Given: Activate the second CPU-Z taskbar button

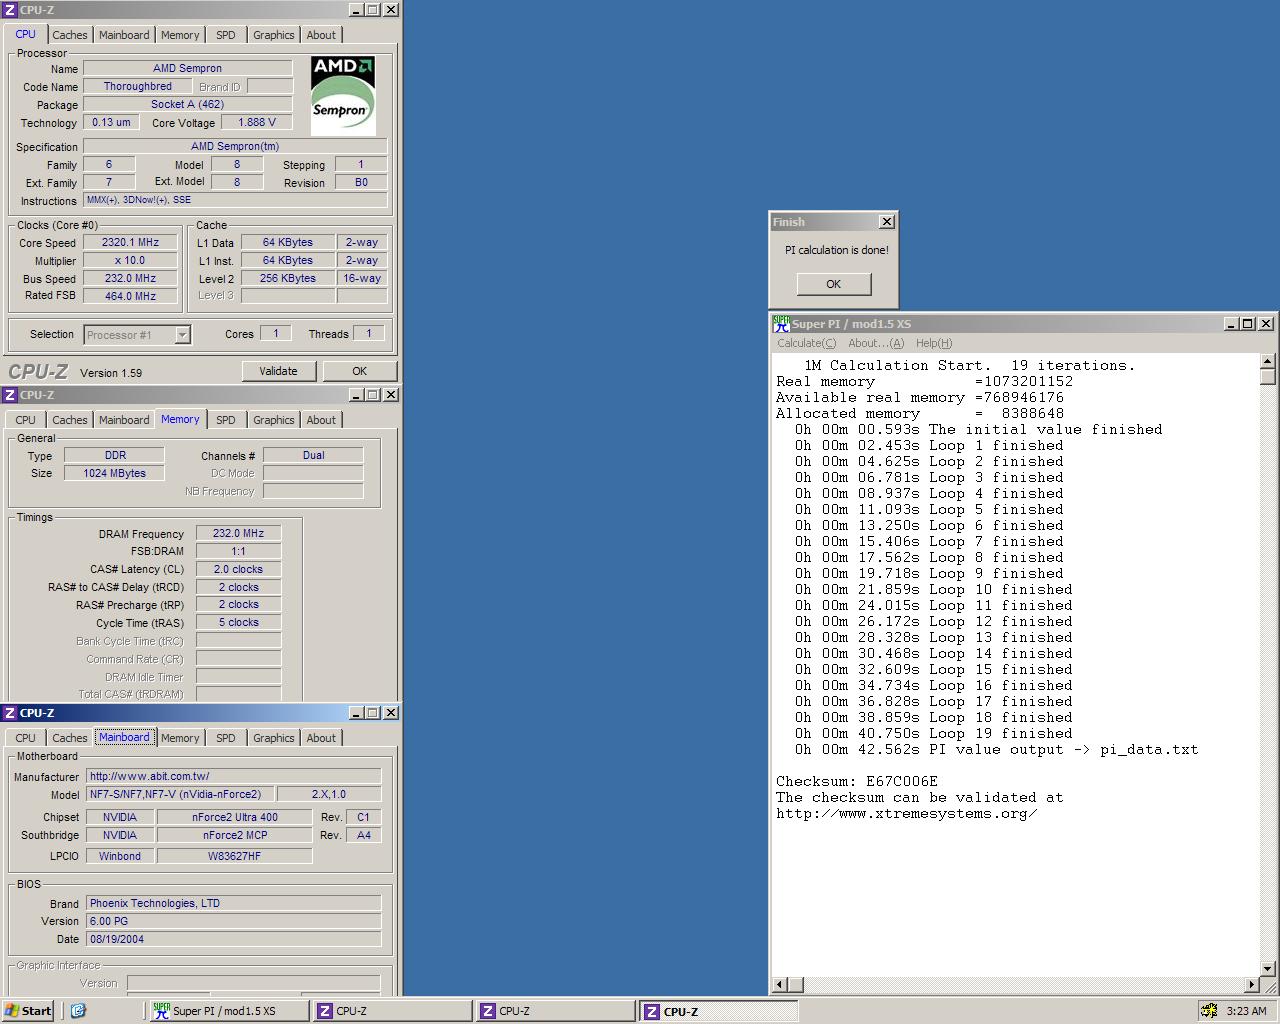Looking at the screenshot, I should coord(555,1011).
